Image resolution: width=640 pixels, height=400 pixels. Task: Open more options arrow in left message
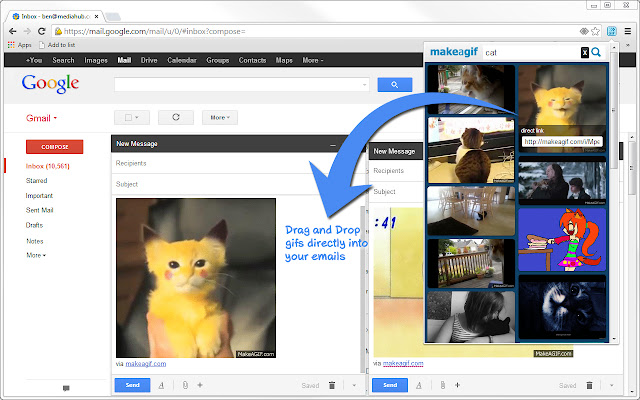click(x=354, y=385)
